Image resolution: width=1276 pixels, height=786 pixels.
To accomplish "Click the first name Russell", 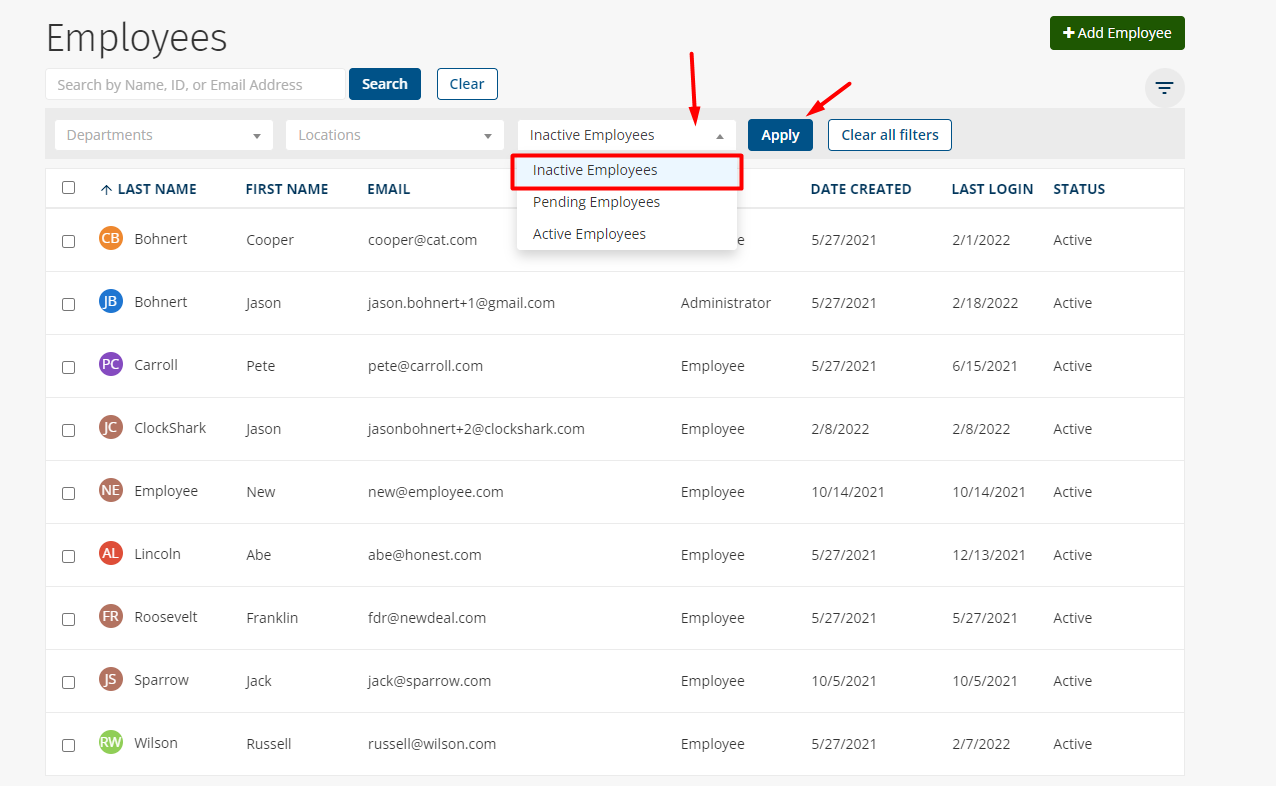I will [269, 744].
